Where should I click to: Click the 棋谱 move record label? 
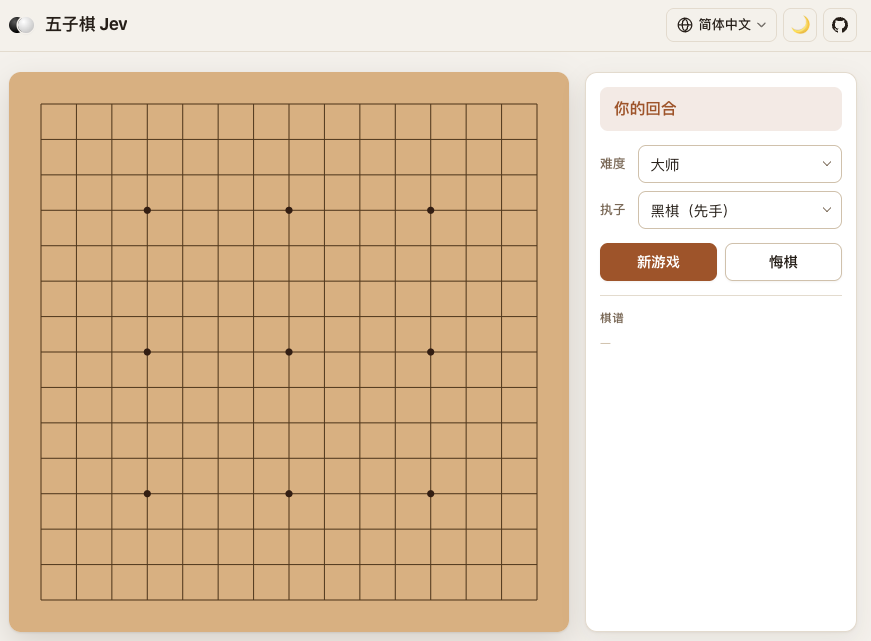[612, 318]
